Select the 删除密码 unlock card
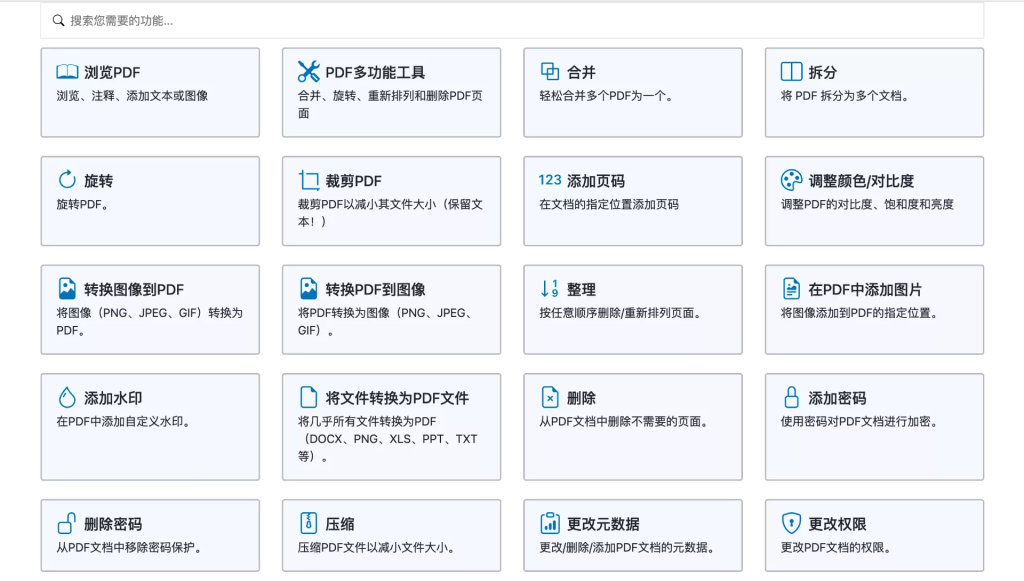Screen dimensions: 1024x581 [x=150, y=534]
